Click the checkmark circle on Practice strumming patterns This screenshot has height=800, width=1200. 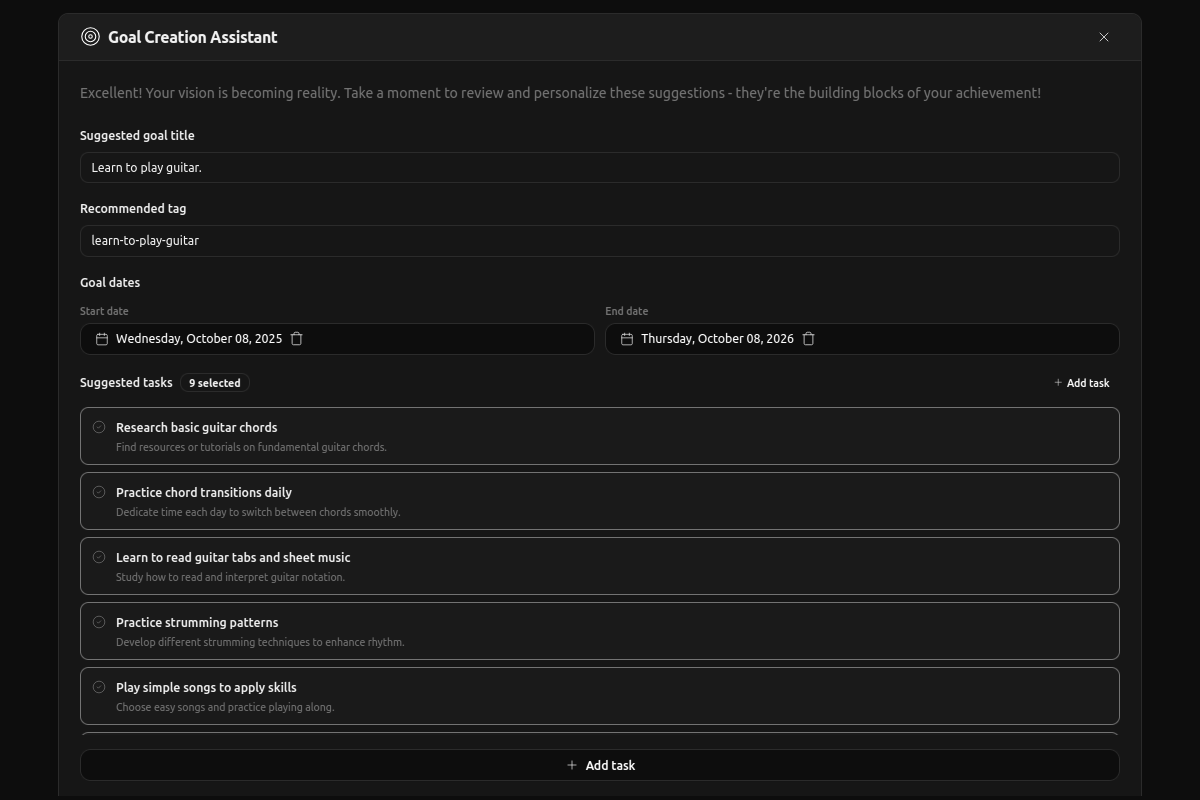click(99, 621)
